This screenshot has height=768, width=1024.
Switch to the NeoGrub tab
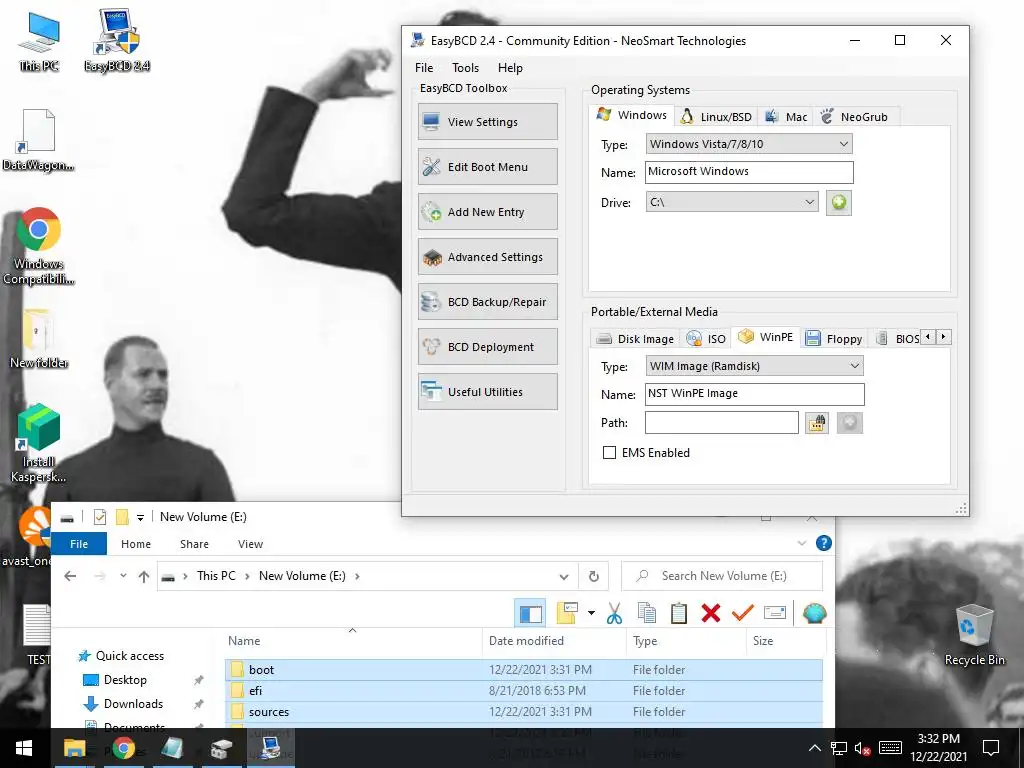[855, 117]
